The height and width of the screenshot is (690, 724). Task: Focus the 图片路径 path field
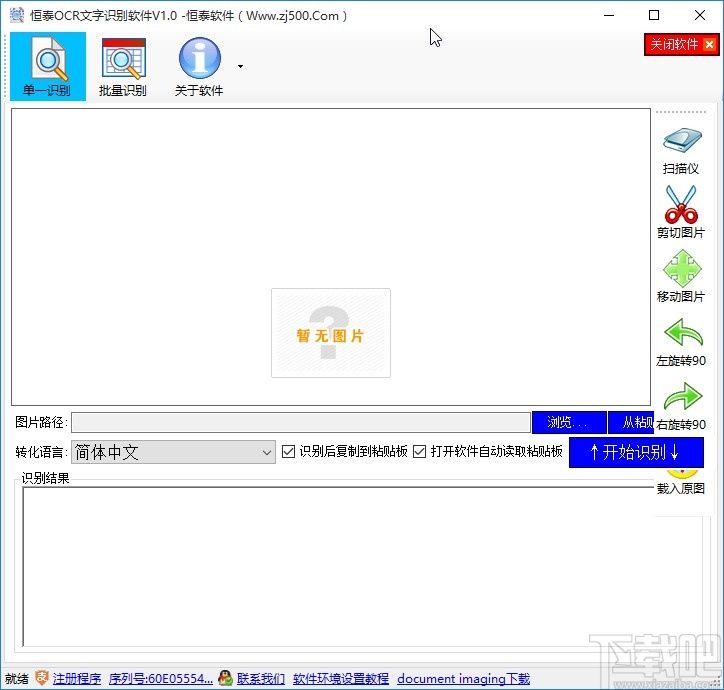pos(301,423)
